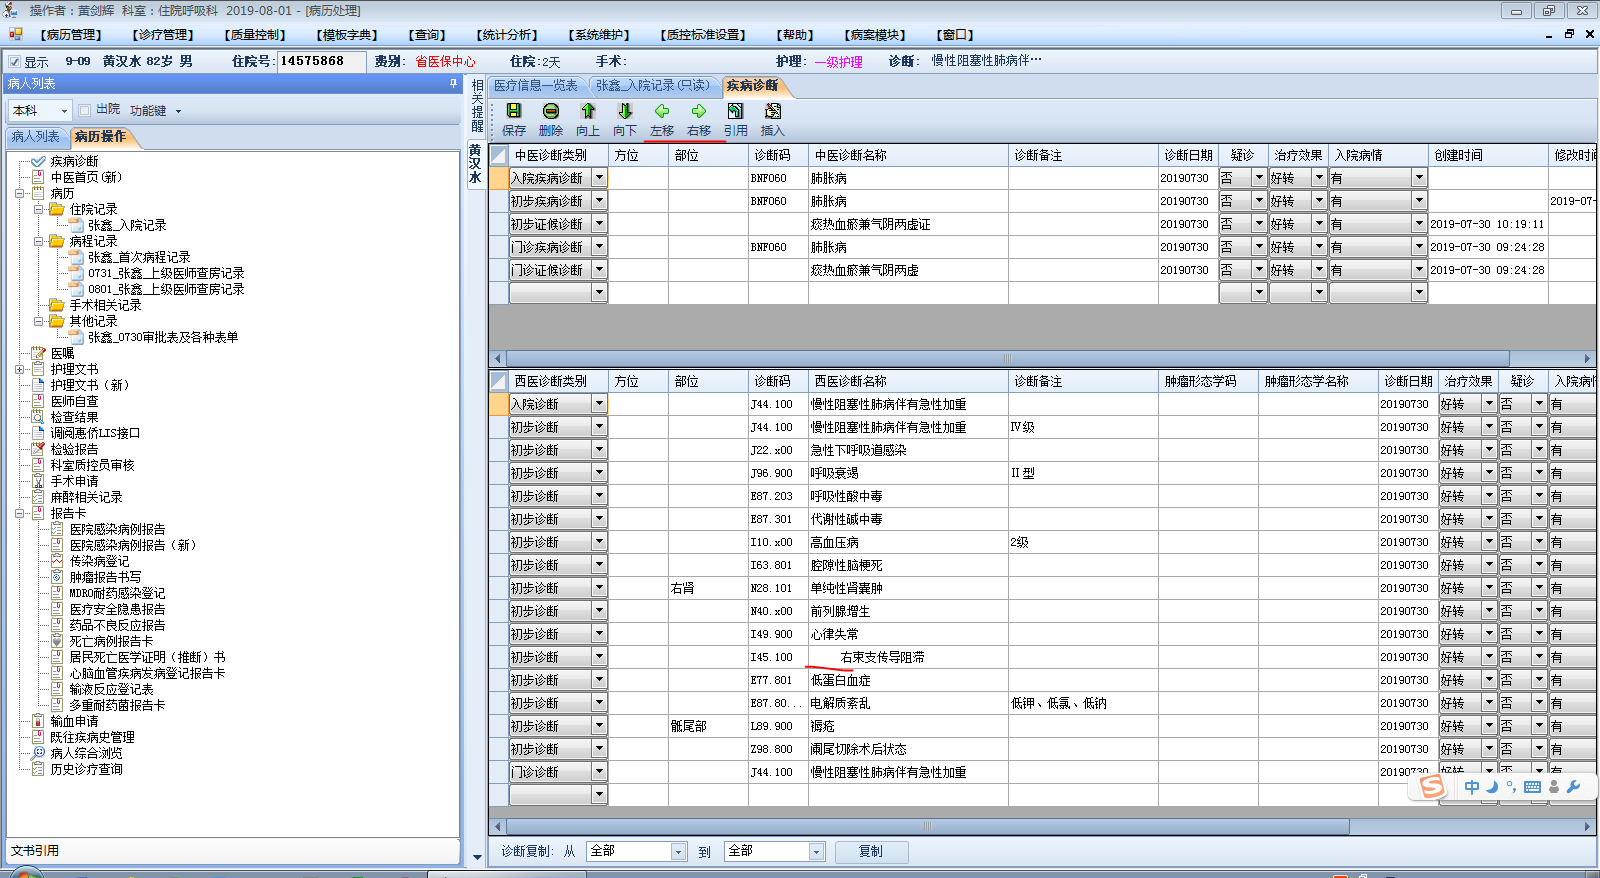Toggle the 显示 checkbox
1600x878 pixels.
[x=14, y=61]
